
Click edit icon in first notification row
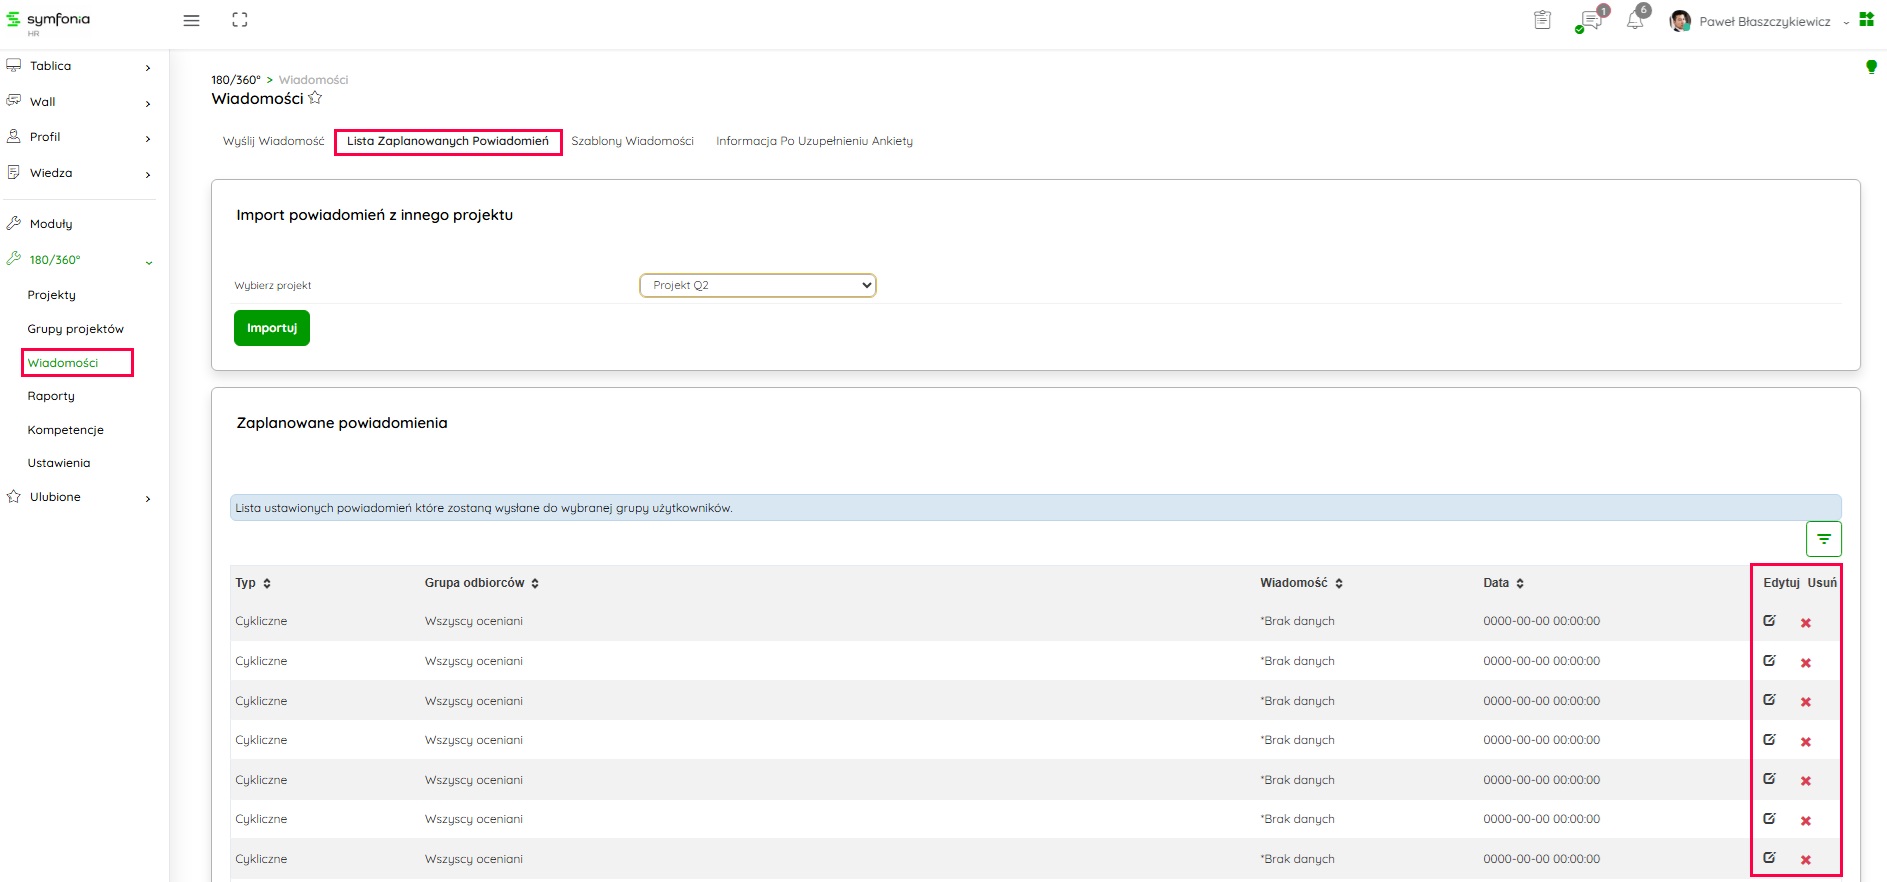tap(1769, 621)
